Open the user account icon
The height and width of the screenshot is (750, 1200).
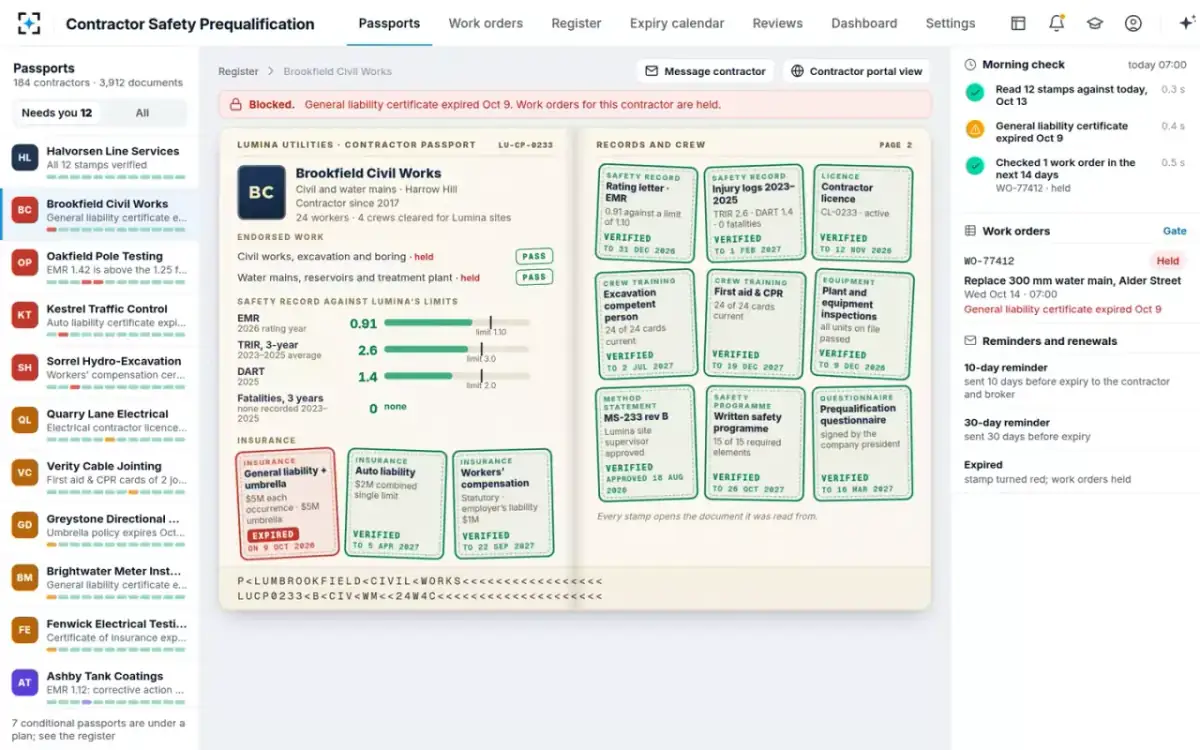pyautogui.click(x=1133, y=23)
